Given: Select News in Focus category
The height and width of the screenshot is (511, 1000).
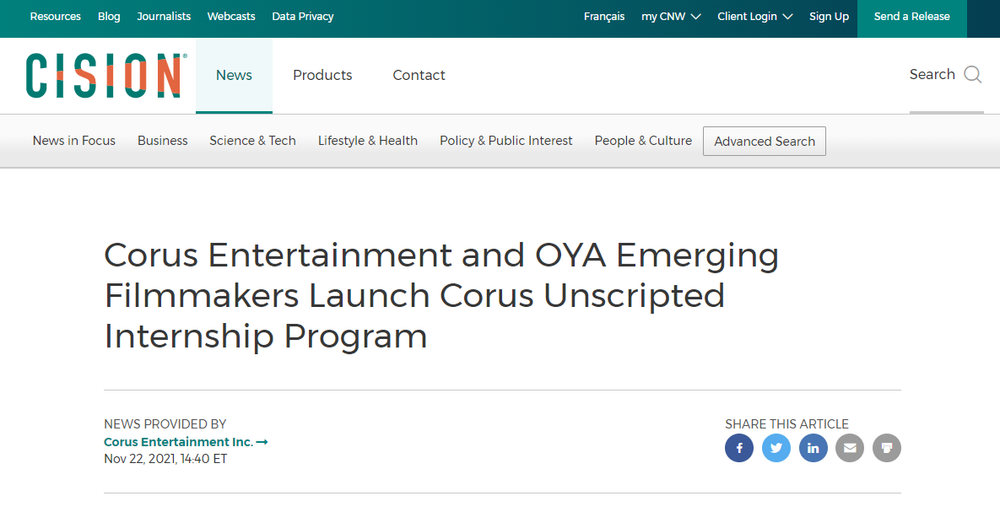Looking at the screenshot, I should (74, 140).
